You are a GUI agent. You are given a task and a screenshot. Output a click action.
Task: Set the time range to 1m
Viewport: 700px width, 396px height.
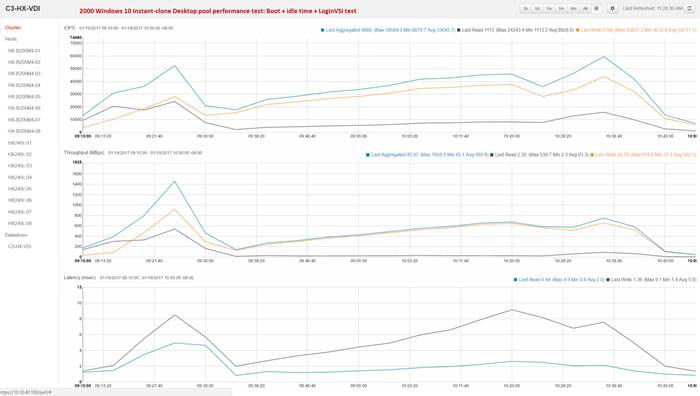point(561,8)
